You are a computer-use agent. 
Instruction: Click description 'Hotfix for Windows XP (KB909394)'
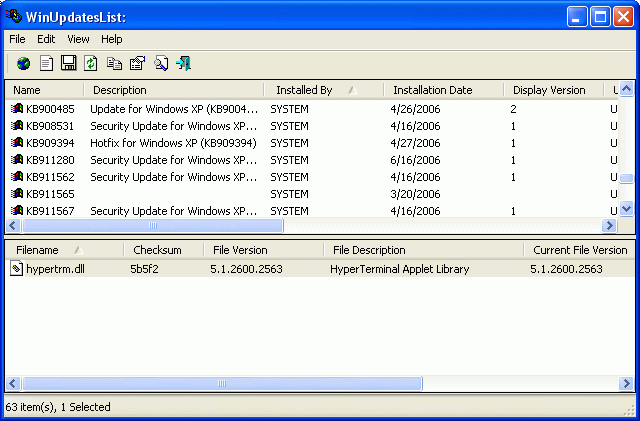(173, 143)
